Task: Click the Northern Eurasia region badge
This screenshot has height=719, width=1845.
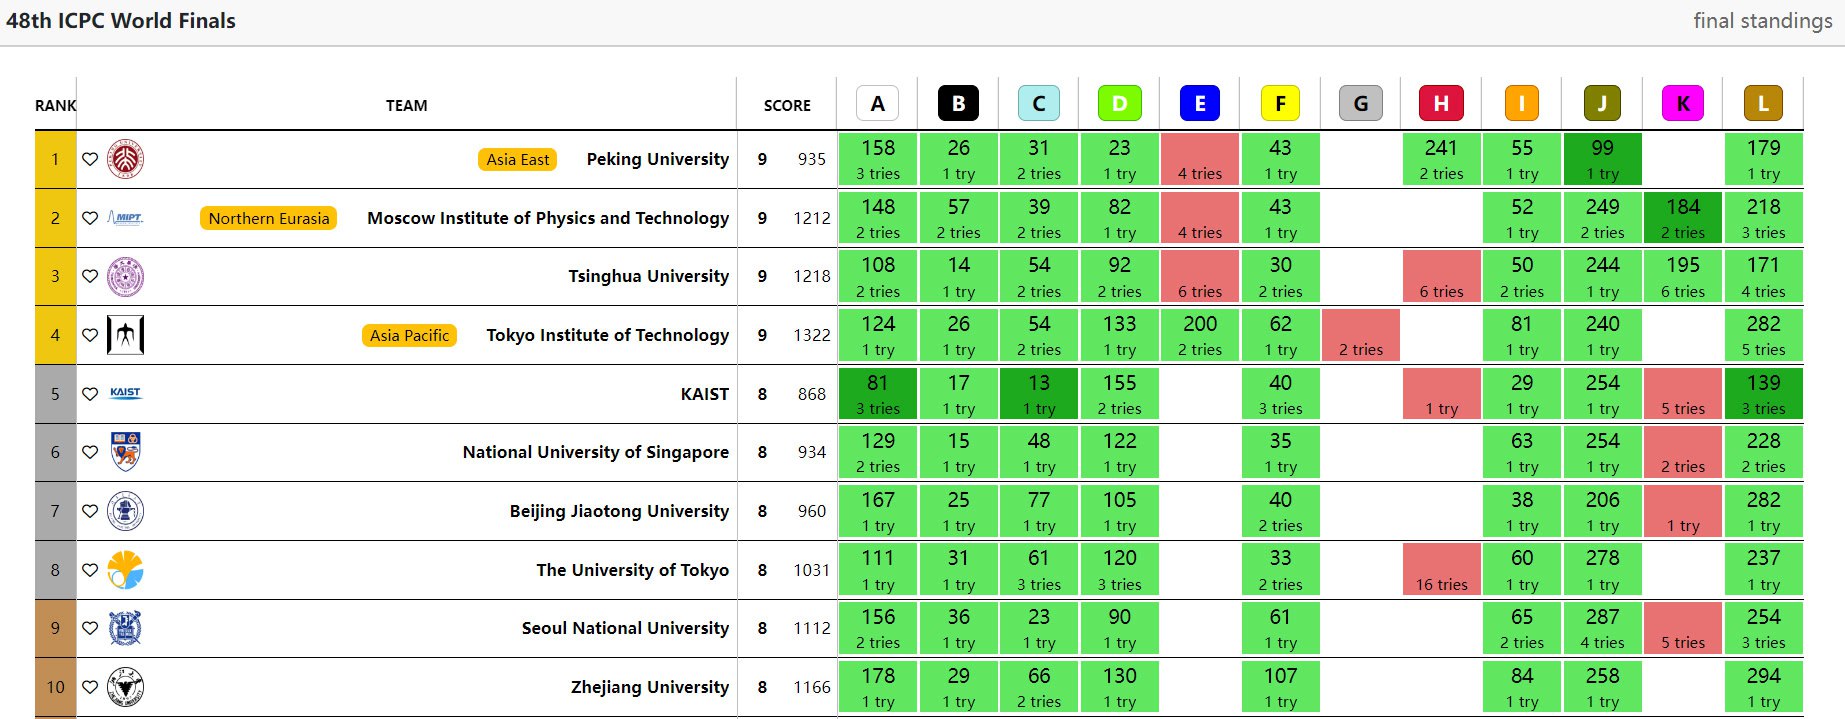Action: 269,218
